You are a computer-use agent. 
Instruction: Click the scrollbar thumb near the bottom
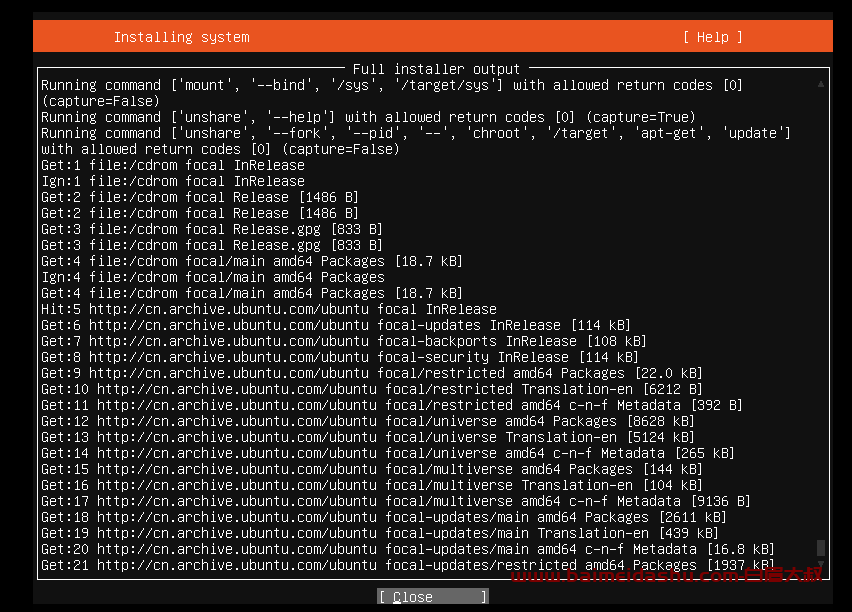[820, 547]
